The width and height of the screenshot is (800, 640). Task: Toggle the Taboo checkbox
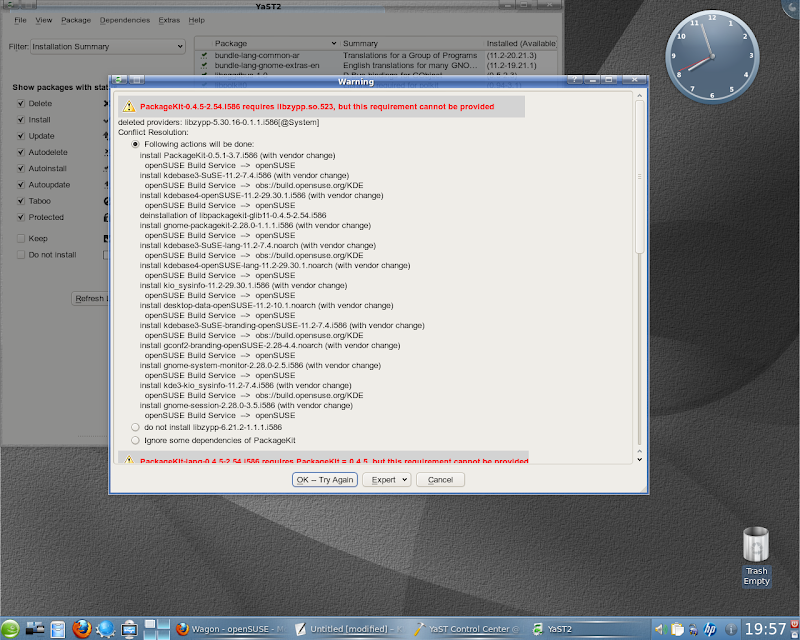point(21,201)
